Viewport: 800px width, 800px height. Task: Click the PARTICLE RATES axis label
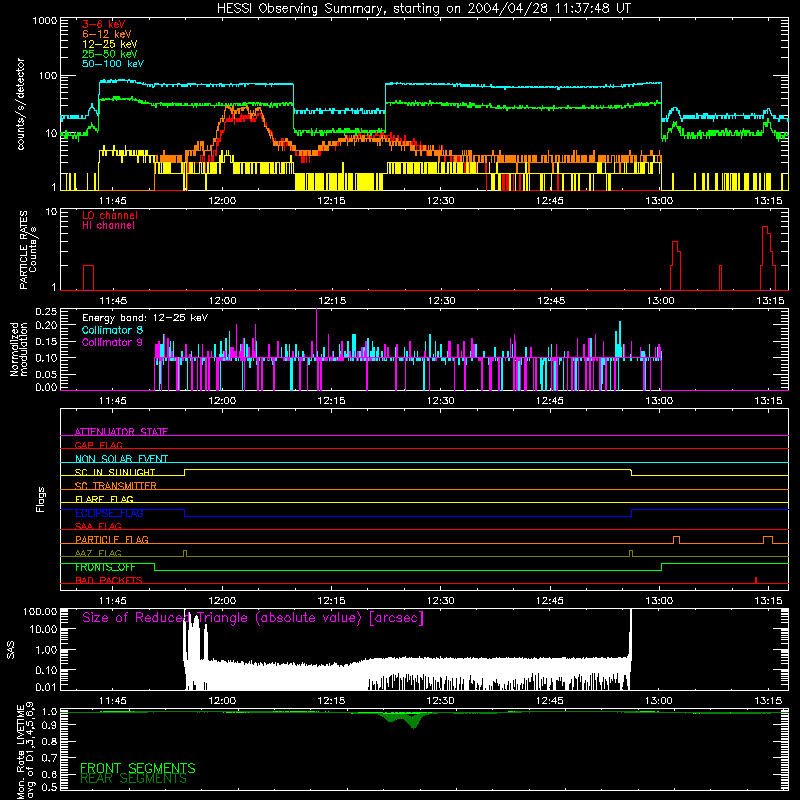point(23,250)
